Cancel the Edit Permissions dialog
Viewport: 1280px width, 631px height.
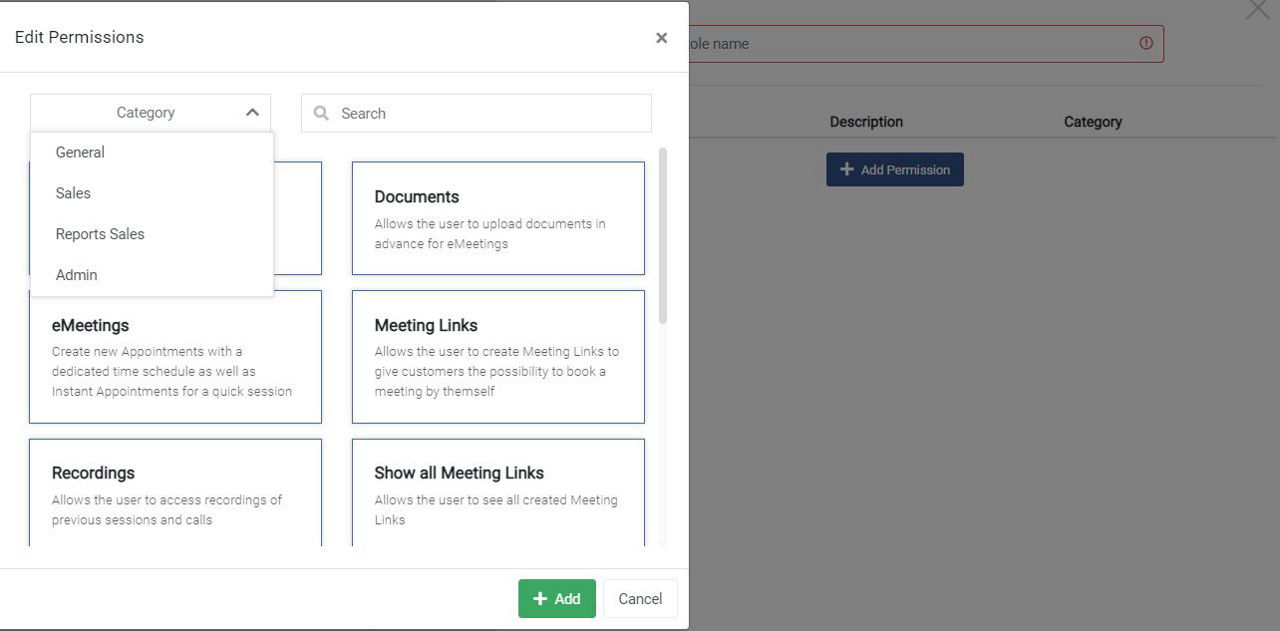coord(640,599)
